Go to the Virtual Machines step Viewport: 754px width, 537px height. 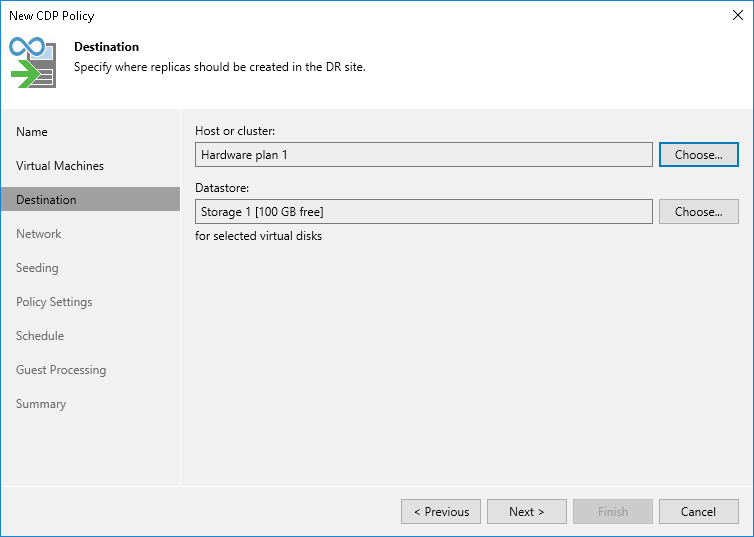pos(60,166)
